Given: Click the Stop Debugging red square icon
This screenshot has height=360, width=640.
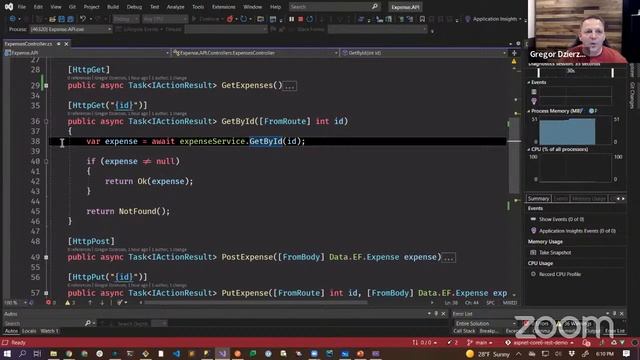Looking at the screenshot, I should click(x=300, y=19).
